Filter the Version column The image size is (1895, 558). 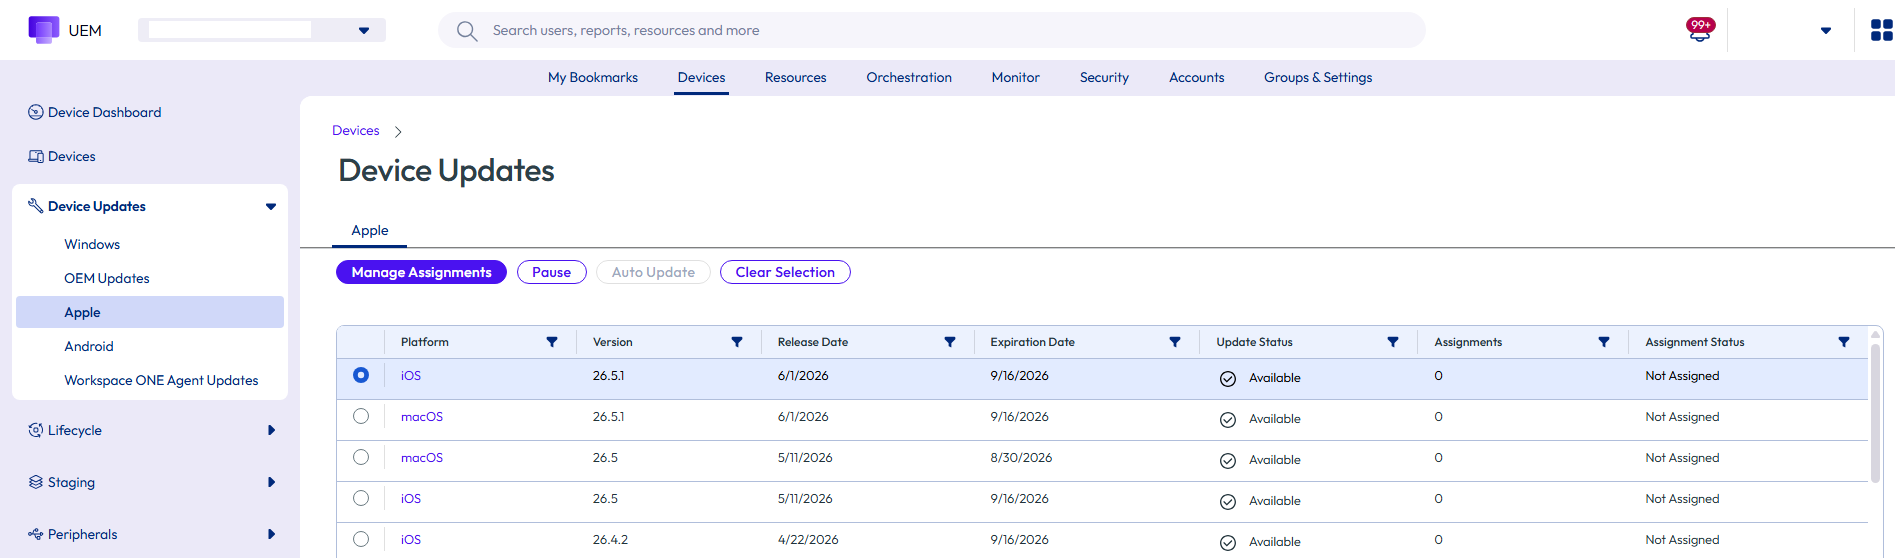(737, 342)
